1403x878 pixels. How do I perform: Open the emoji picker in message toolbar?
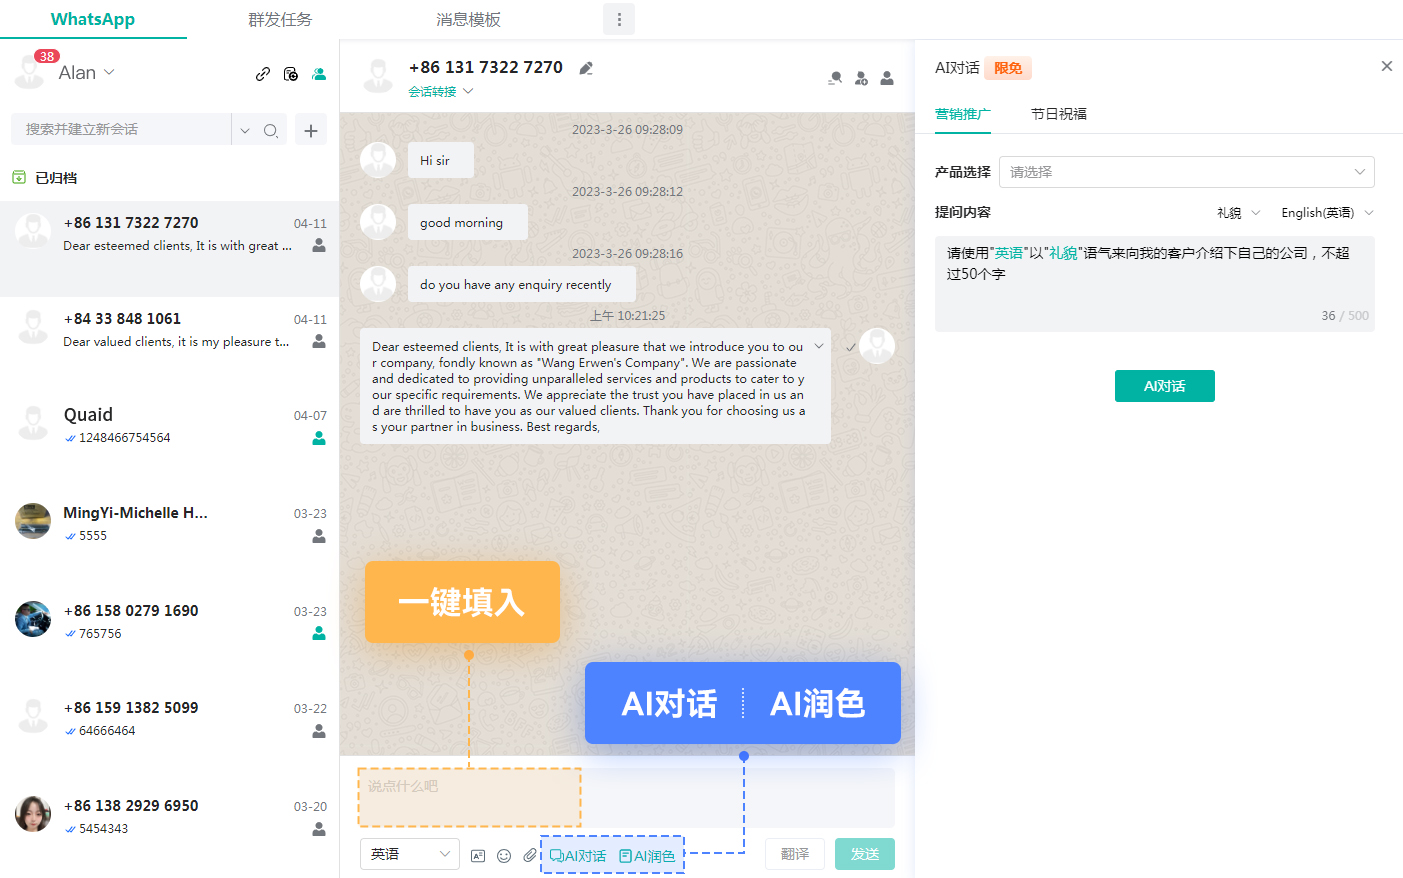click(504, 856)
